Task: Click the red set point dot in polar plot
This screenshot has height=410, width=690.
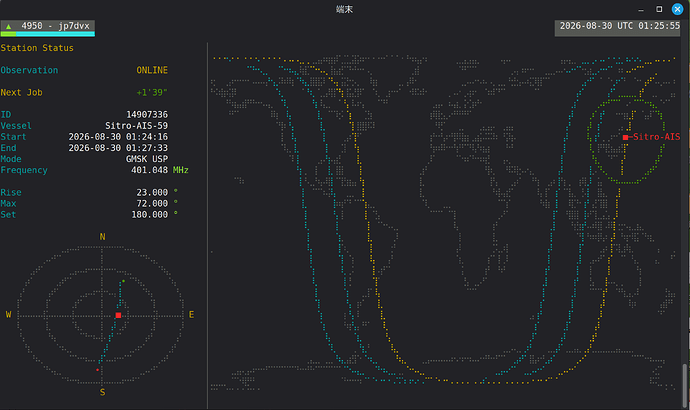Action: click(x=97, y=370)
